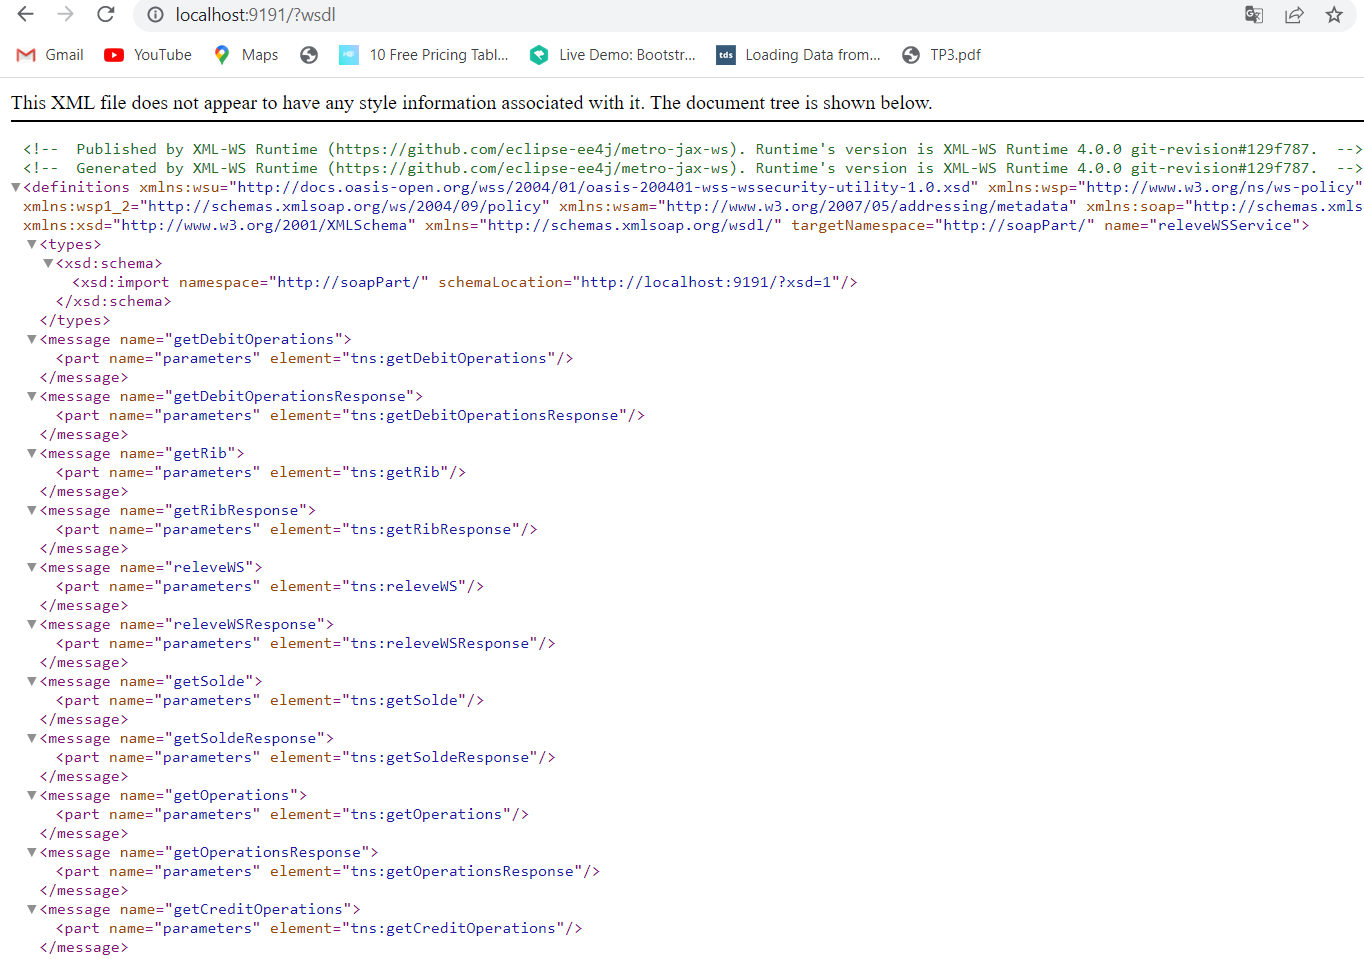Reload the WSDL page
Screen dimensions: 1364x959
coord(106,14)
